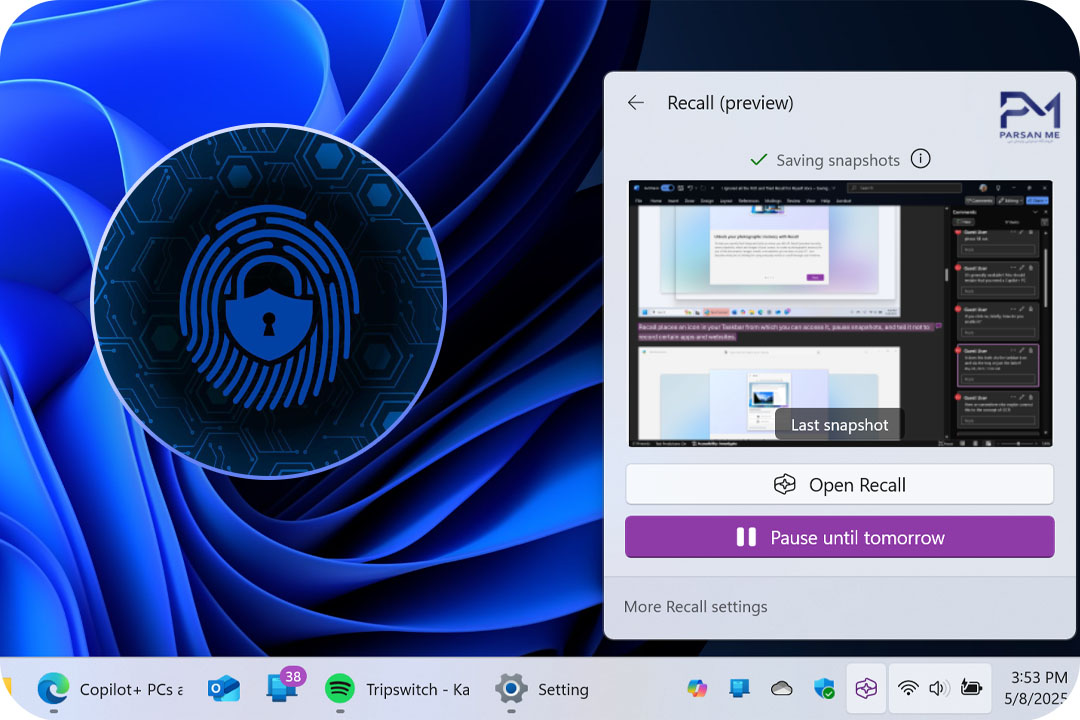Open Wi-Fi network tray icon

tap(908, 688)
